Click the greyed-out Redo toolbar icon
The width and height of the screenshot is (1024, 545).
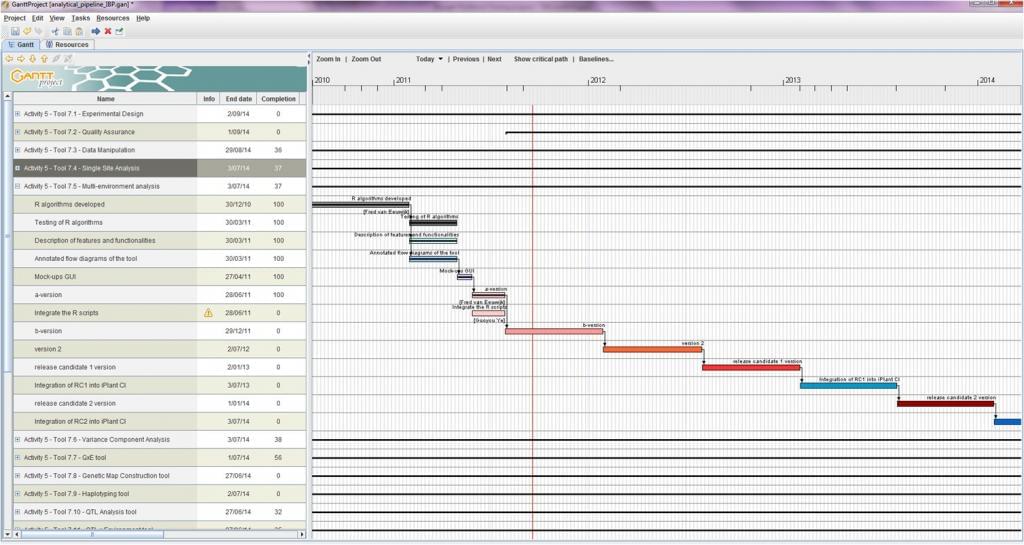(39, 31)
